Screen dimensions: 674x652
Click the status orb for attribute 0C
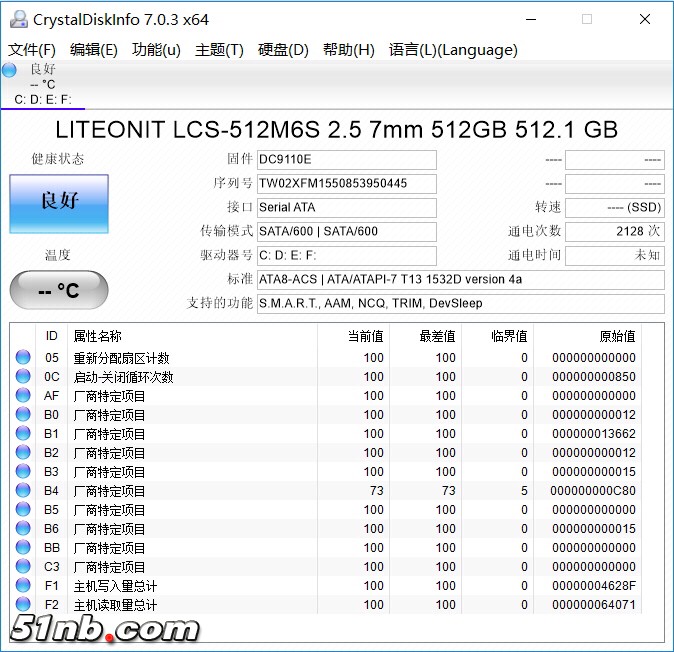click(x=23, y=377)
